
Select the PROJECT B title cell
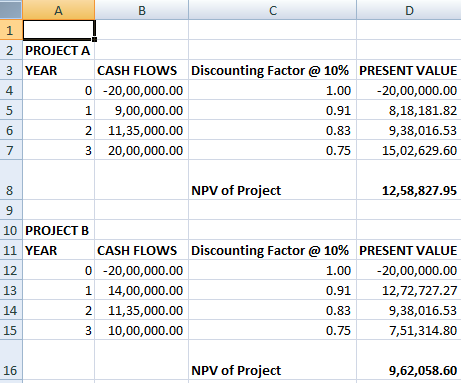(59, 230)
